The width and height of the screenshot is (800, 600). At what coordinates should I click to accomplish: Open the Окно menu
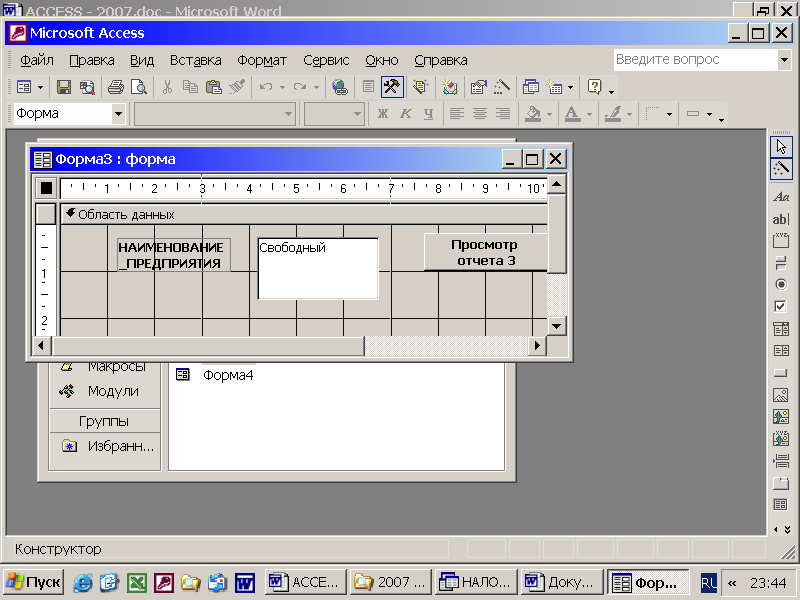click(x=382, y=60)
